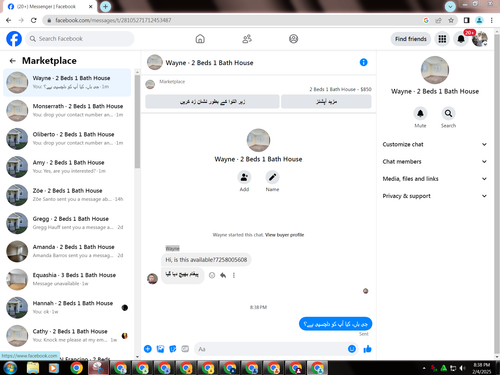The width and height of the screenshot is (500, 375).
Task: Expand Chat members section
Action: pos(435,162)
